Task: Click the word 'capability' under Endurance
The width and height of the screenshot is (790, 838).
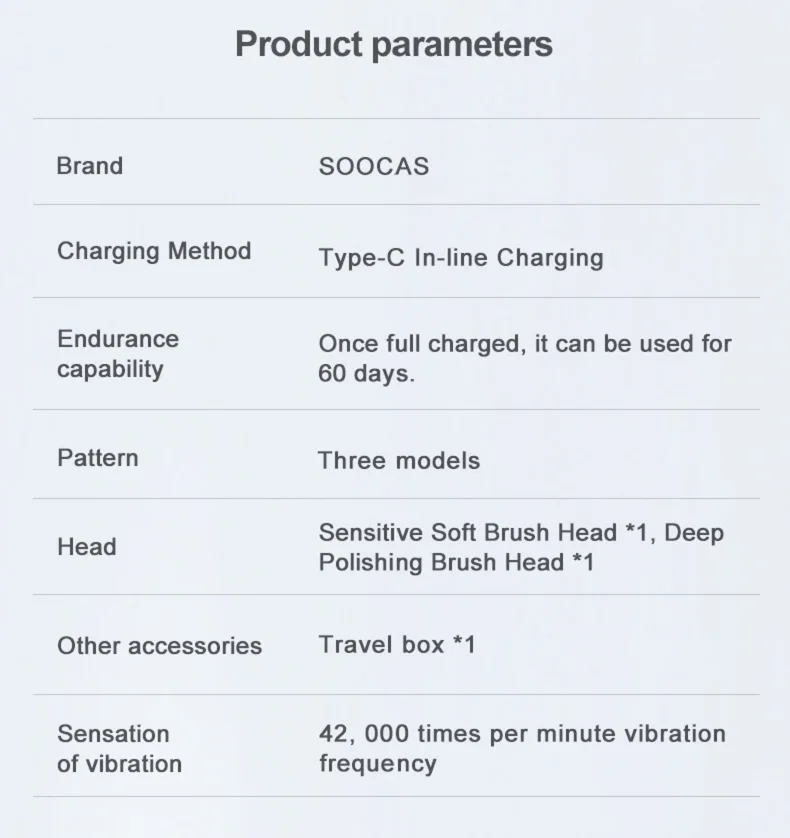Action: pos(110,369)
